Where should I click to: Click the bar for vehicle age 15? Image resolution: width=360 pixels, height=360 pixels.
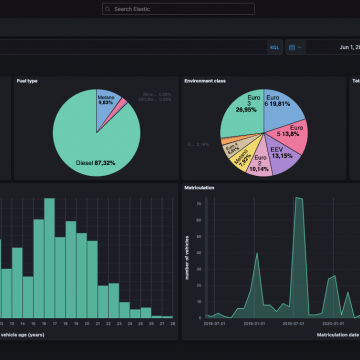(x=39, y=268)
